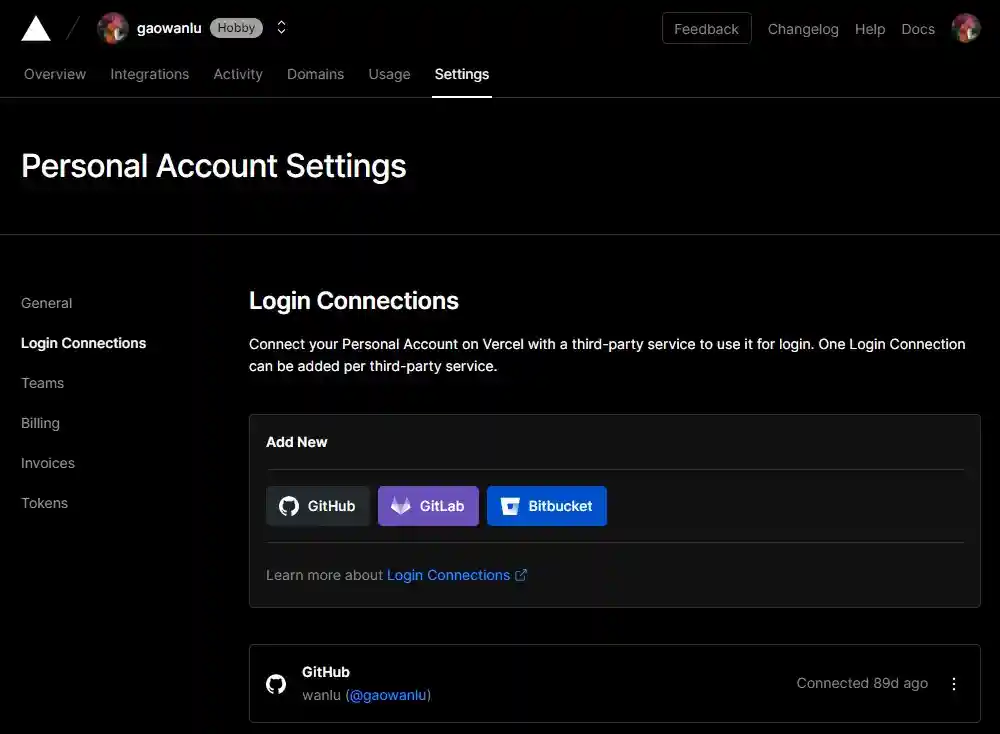Switch to the Domains tab
Viewport: 1000px width, 734px height.
tap(315, 74)
